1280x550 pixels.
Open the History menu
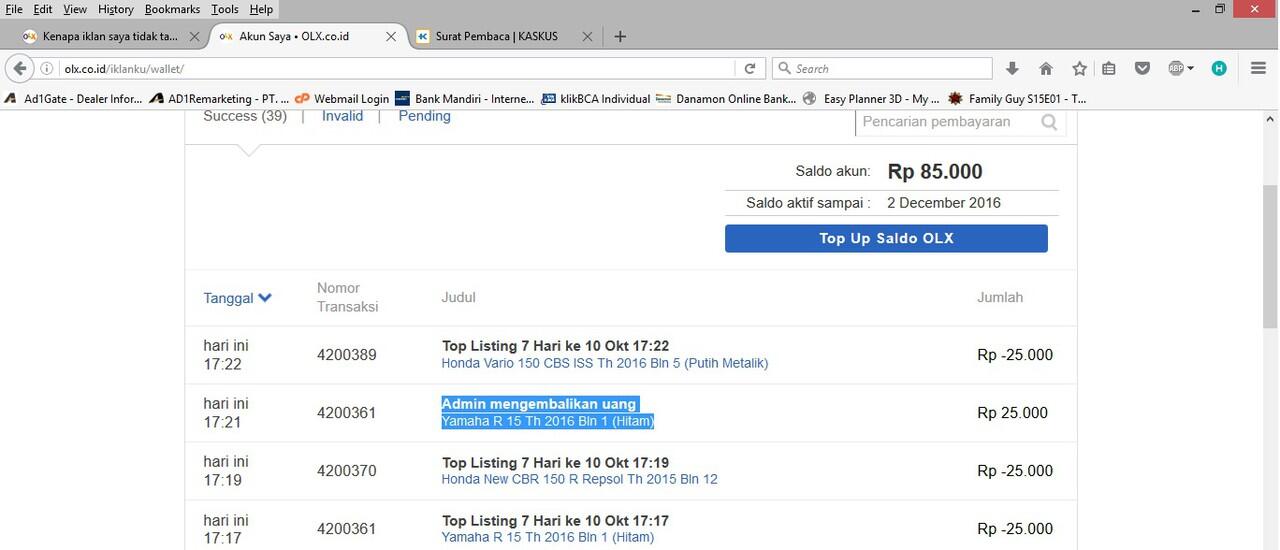point(115,9)
